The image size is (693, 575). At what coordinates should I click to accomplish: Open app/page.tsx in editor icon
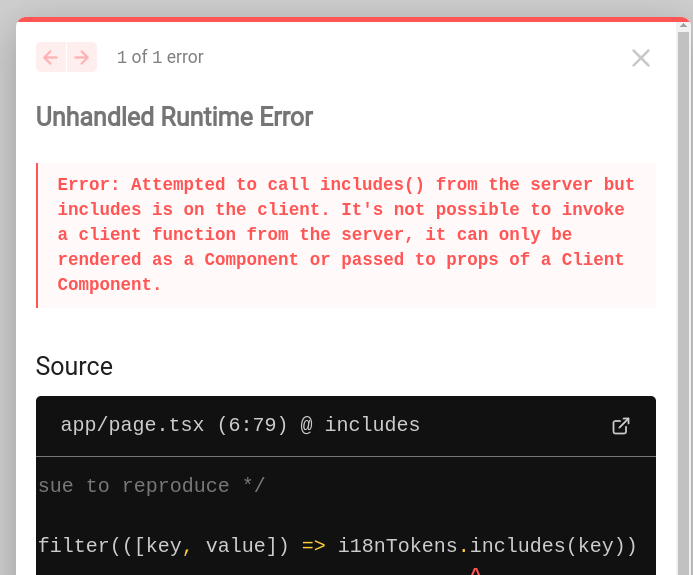[x=621, y=426]
